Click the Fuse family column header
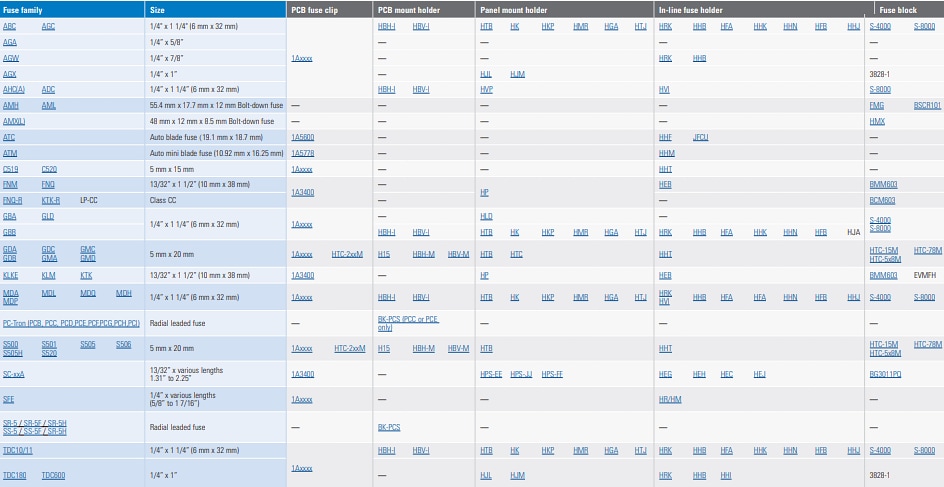Viewport: 944px width, 487px height. coord(24,9)
